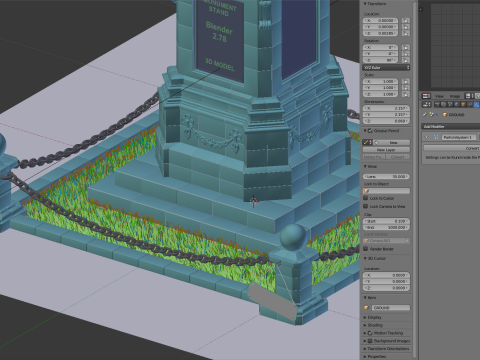Click the Item name field GROUND
480x360 pixels.
[x=390, y=308]
